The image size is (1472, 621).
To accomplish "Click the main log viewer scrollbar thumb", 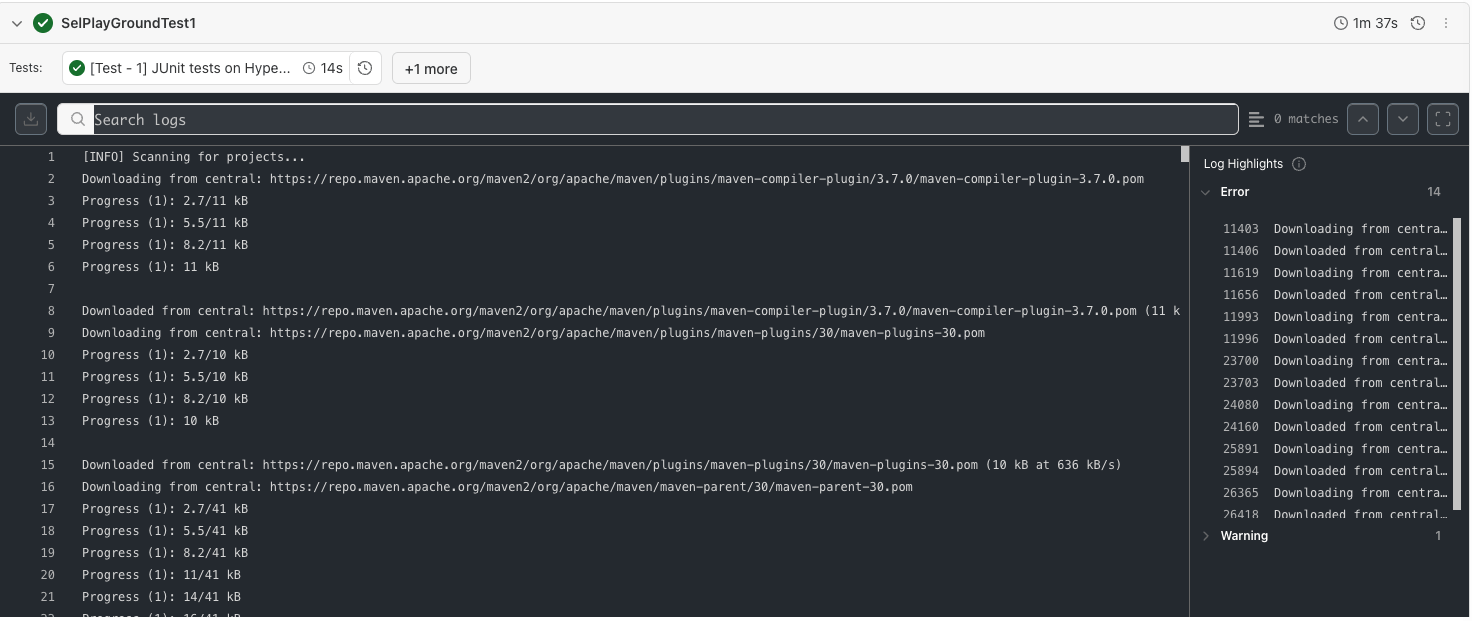I will click(x=1185, y=154).
